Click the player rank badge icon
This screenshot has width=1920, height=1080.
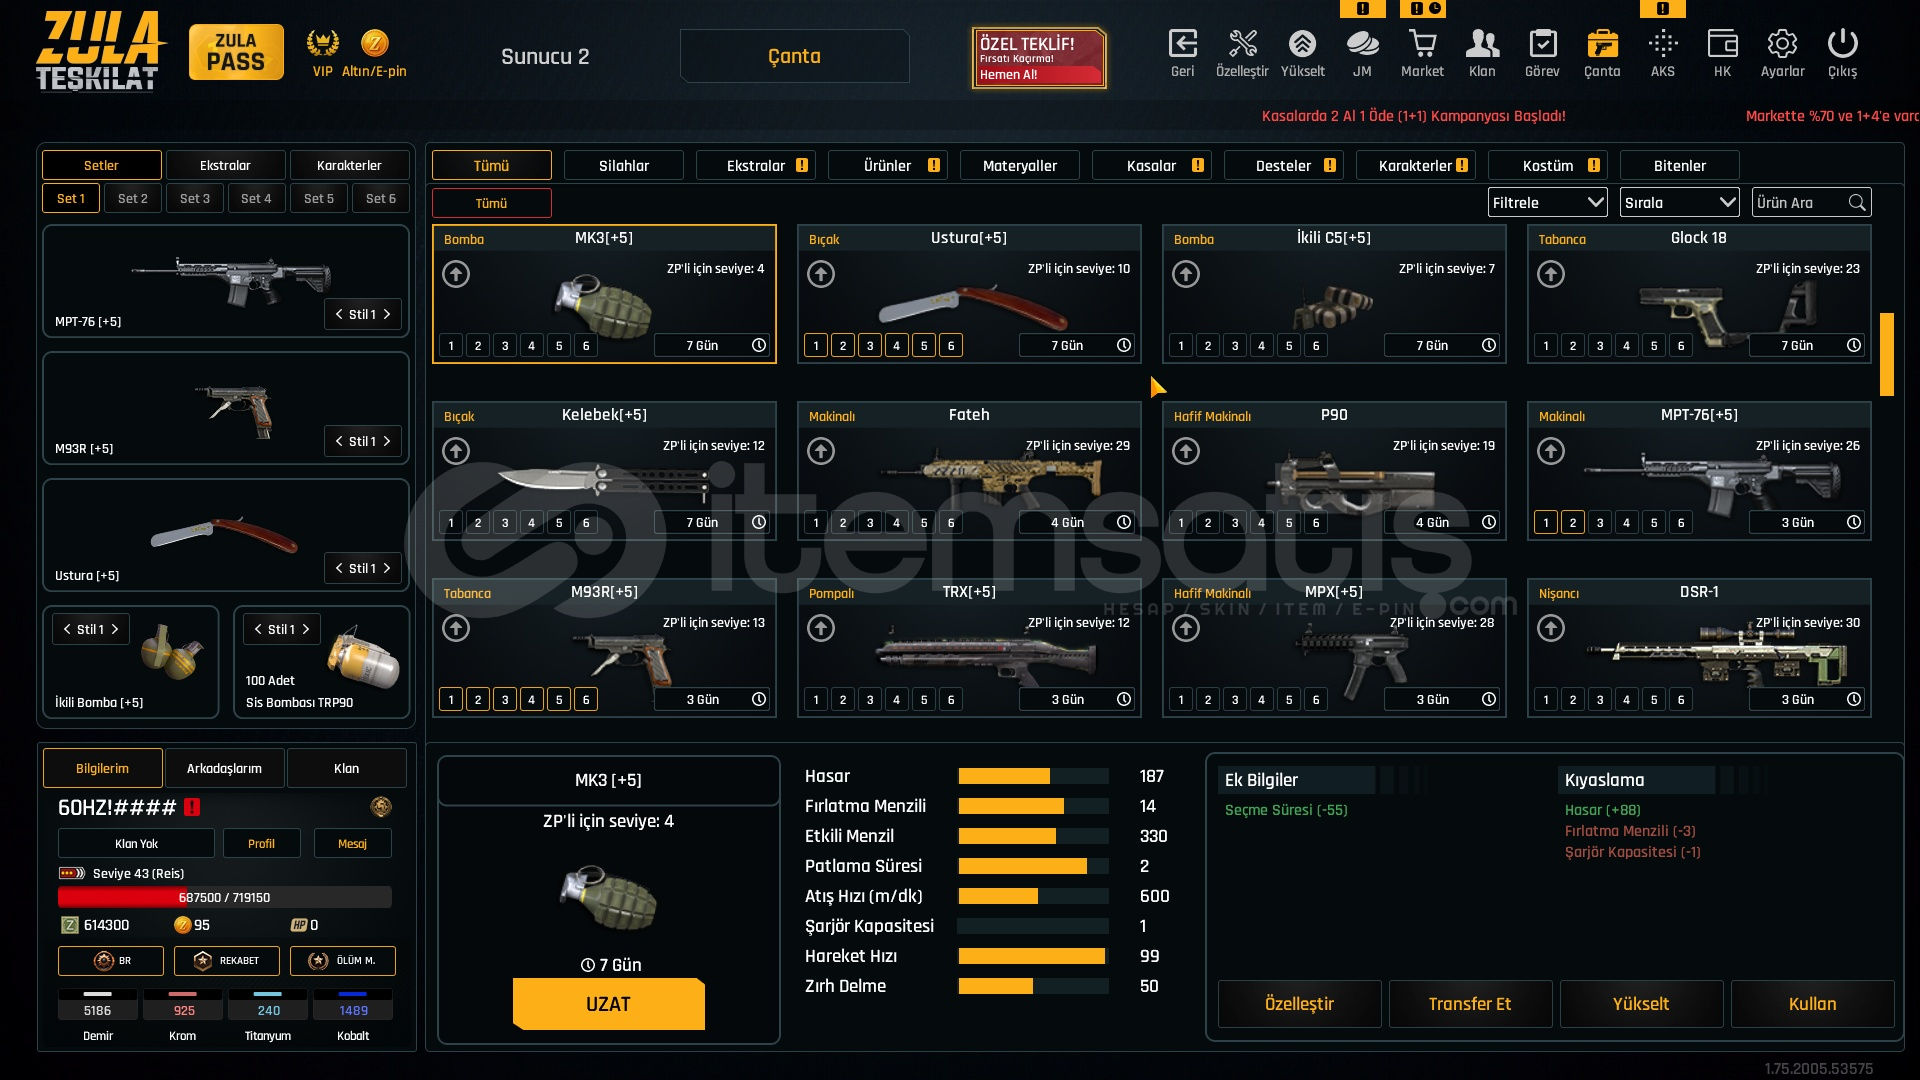pyautogui.click(x=380, y=807)
